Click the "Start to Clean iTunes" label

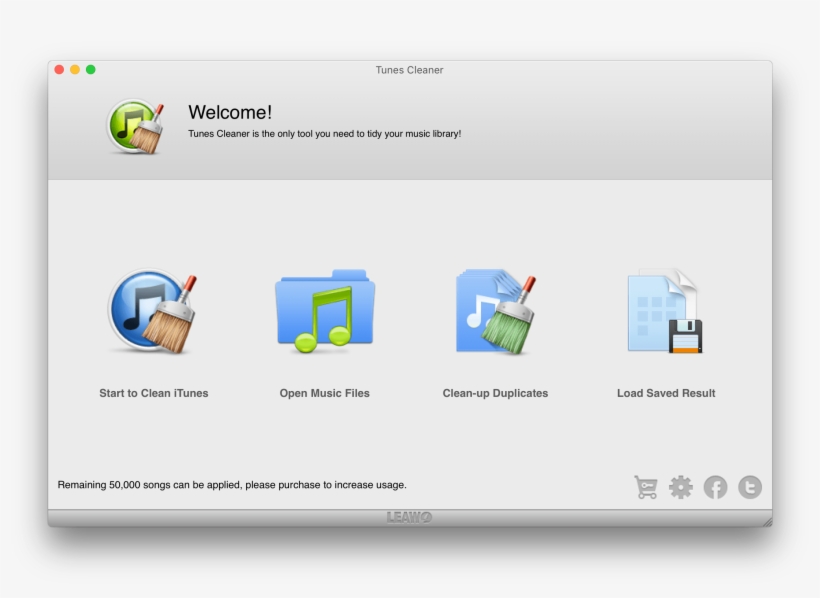coord(154,393)
